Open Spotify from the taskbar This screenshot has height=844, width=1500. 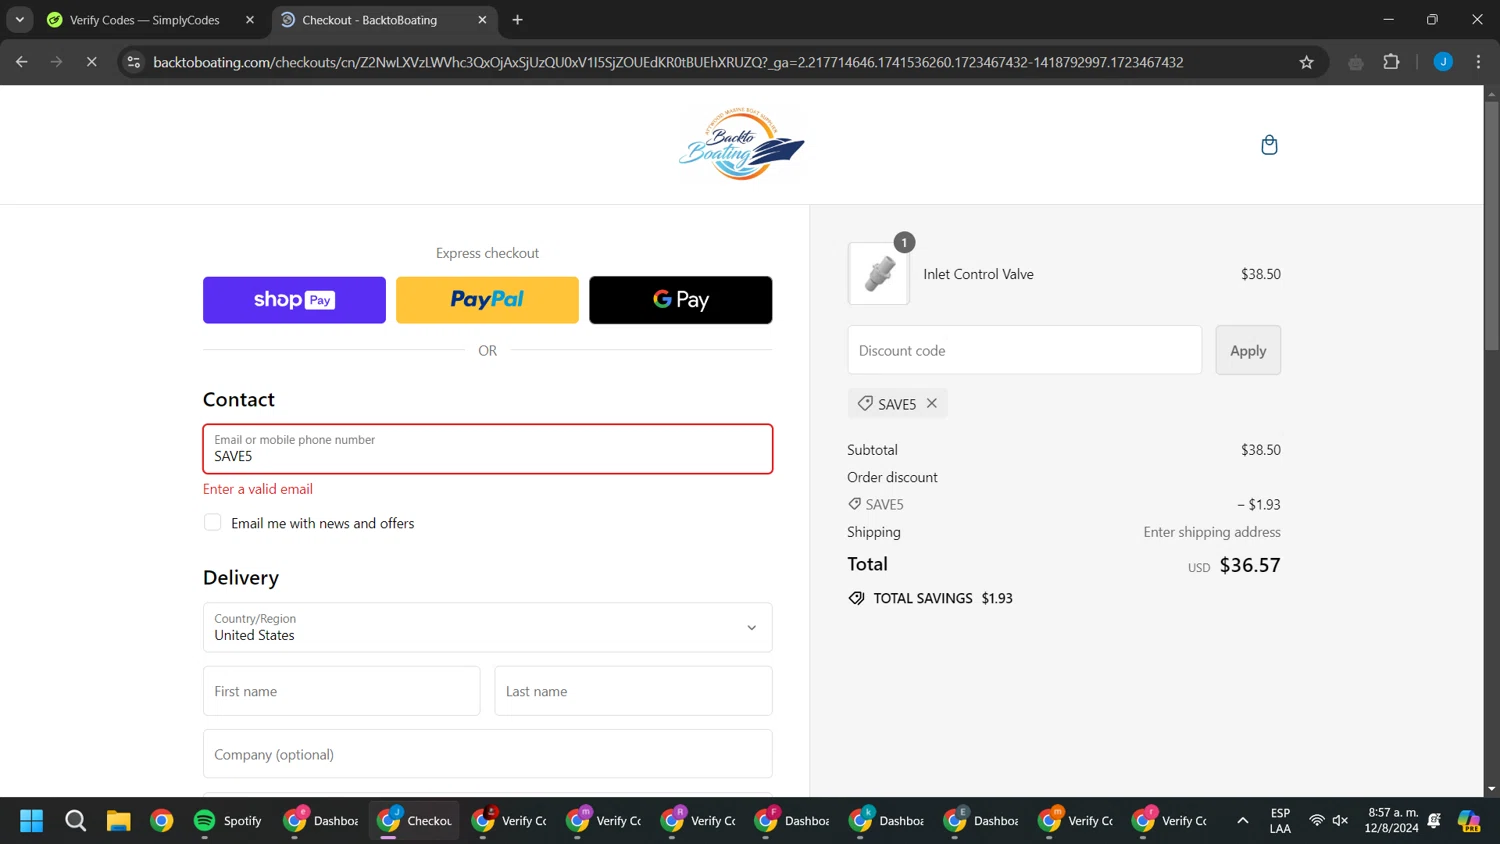point(228,821)
